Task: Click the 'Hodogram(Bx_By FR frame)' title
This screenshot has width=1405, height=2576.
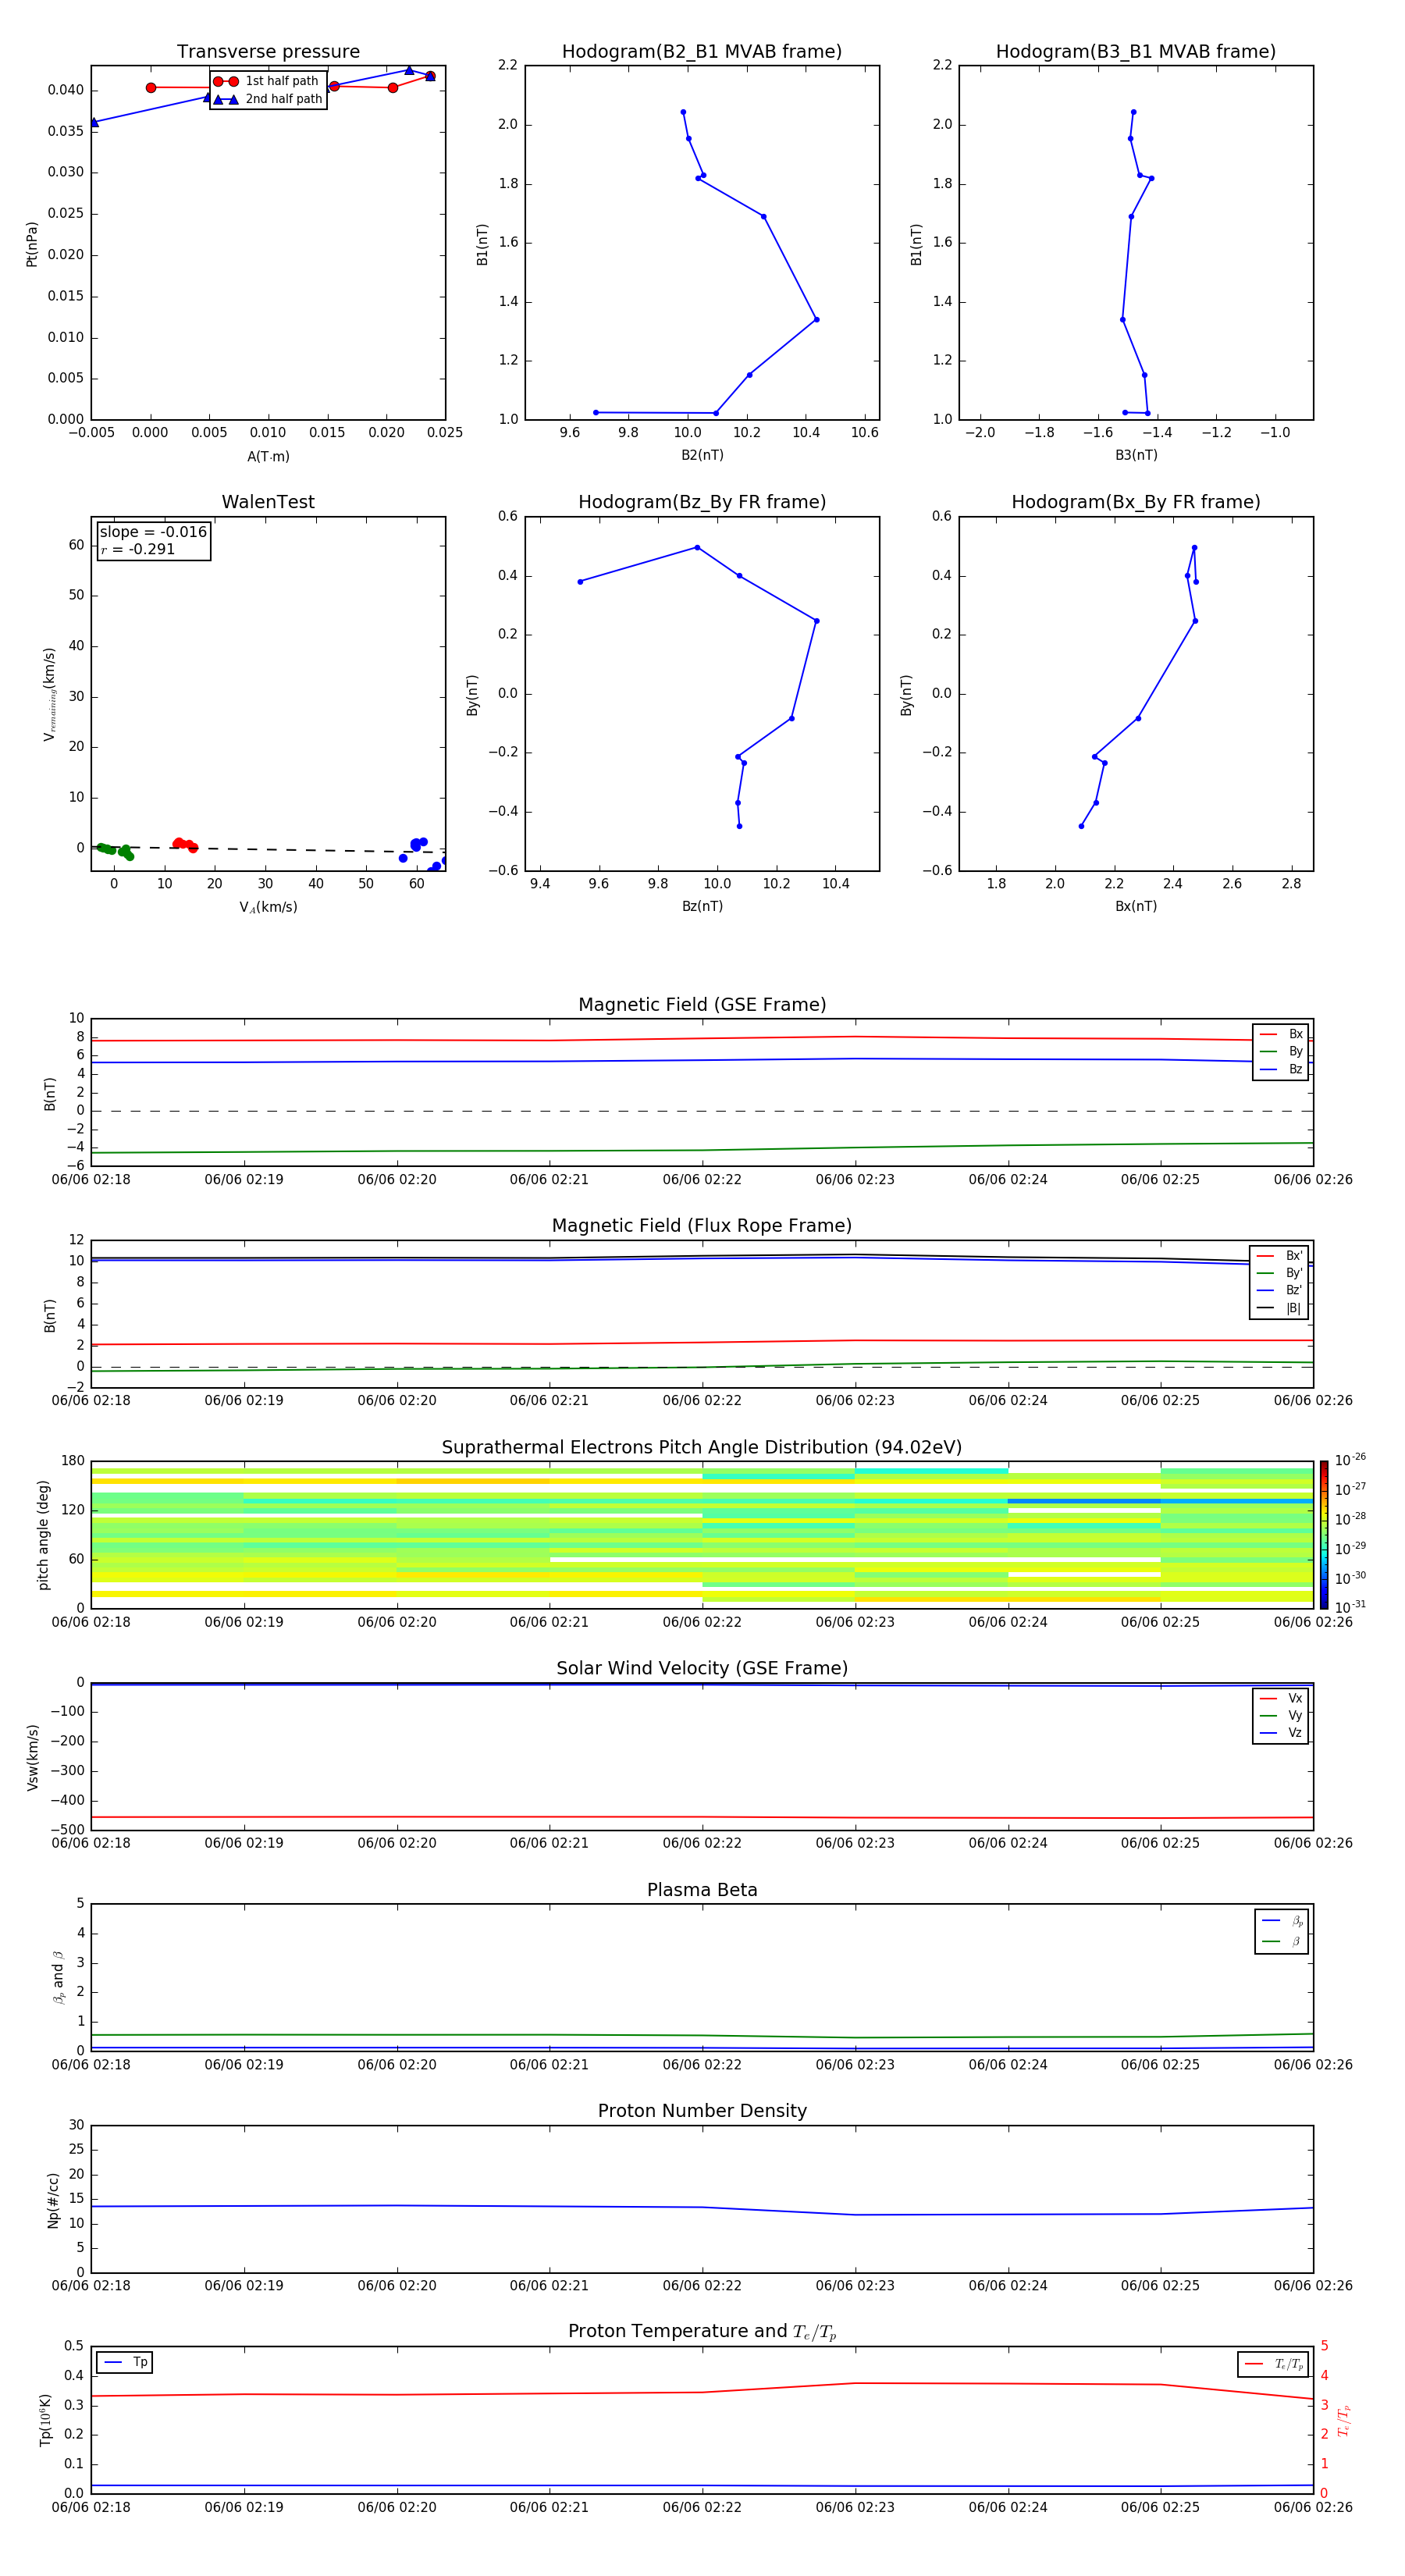Action: tap(1136, 502)
